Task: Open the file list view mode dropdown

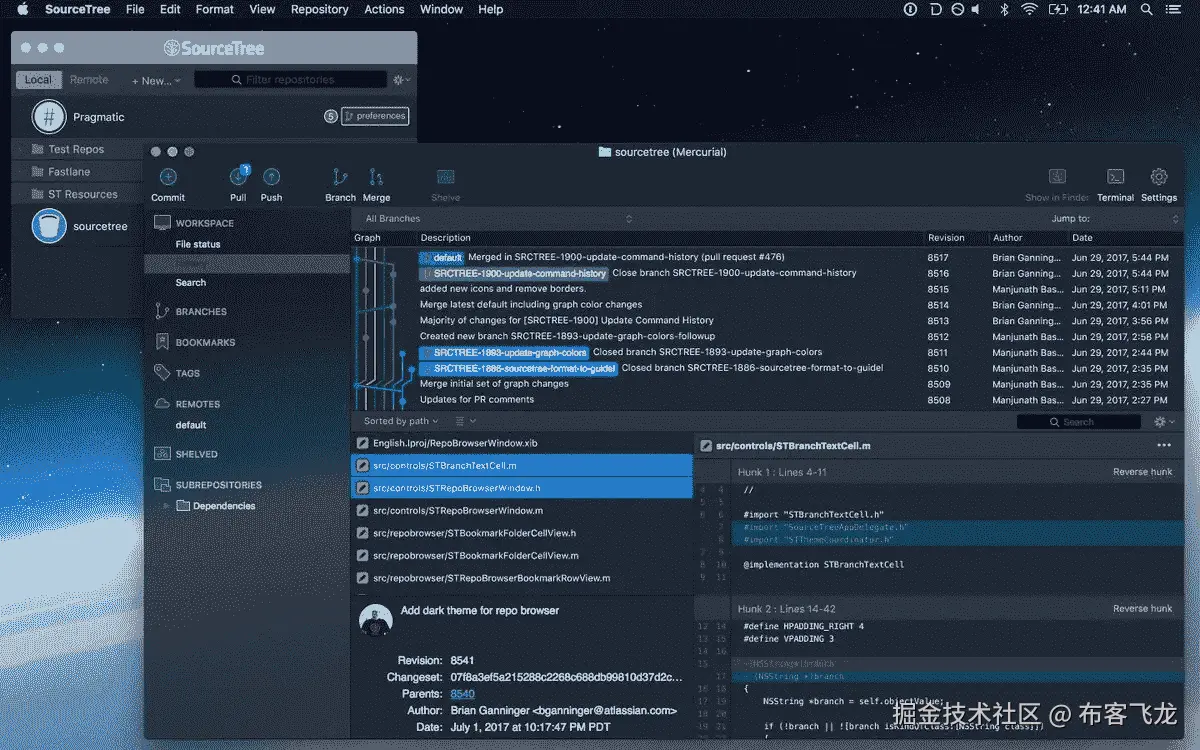Action: coord(465,421)
